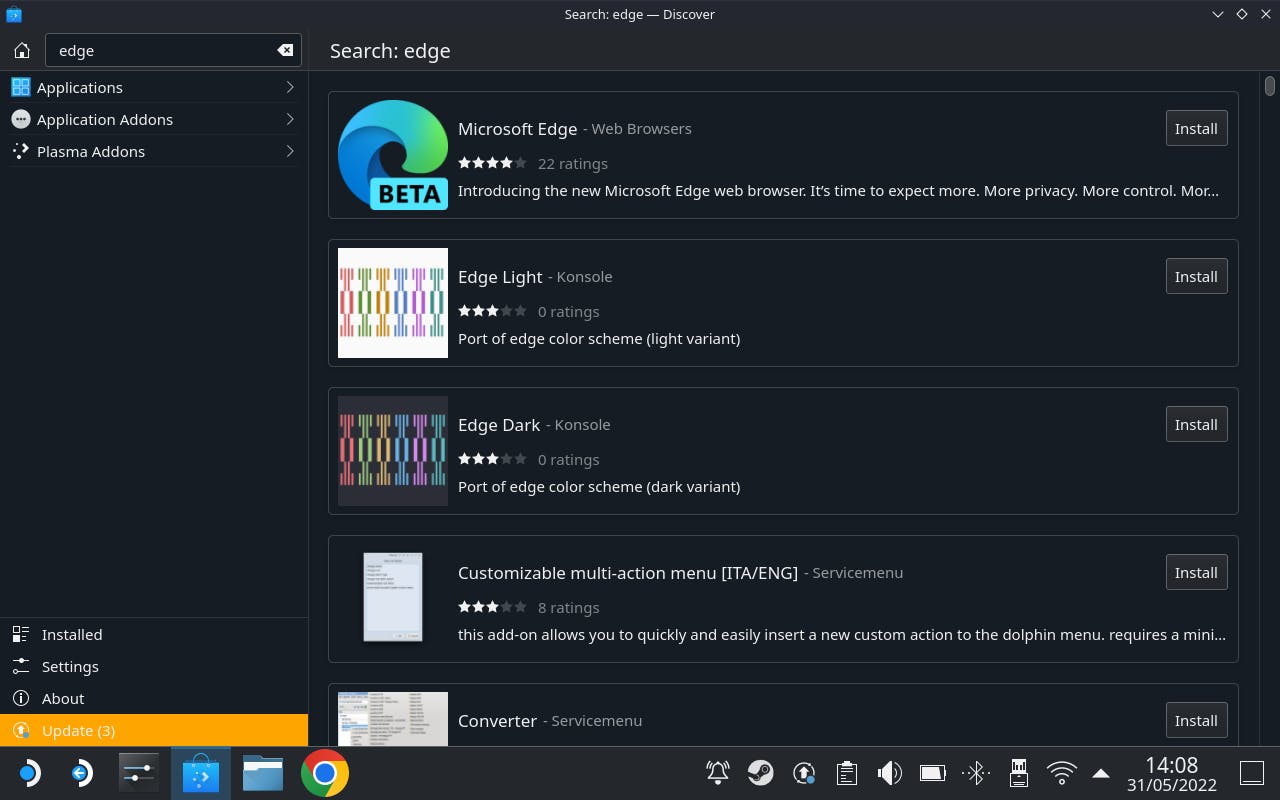This screenshot has height=800, width=1280.
Task: Install Converter servicemenu
Action: [1196, 720]
